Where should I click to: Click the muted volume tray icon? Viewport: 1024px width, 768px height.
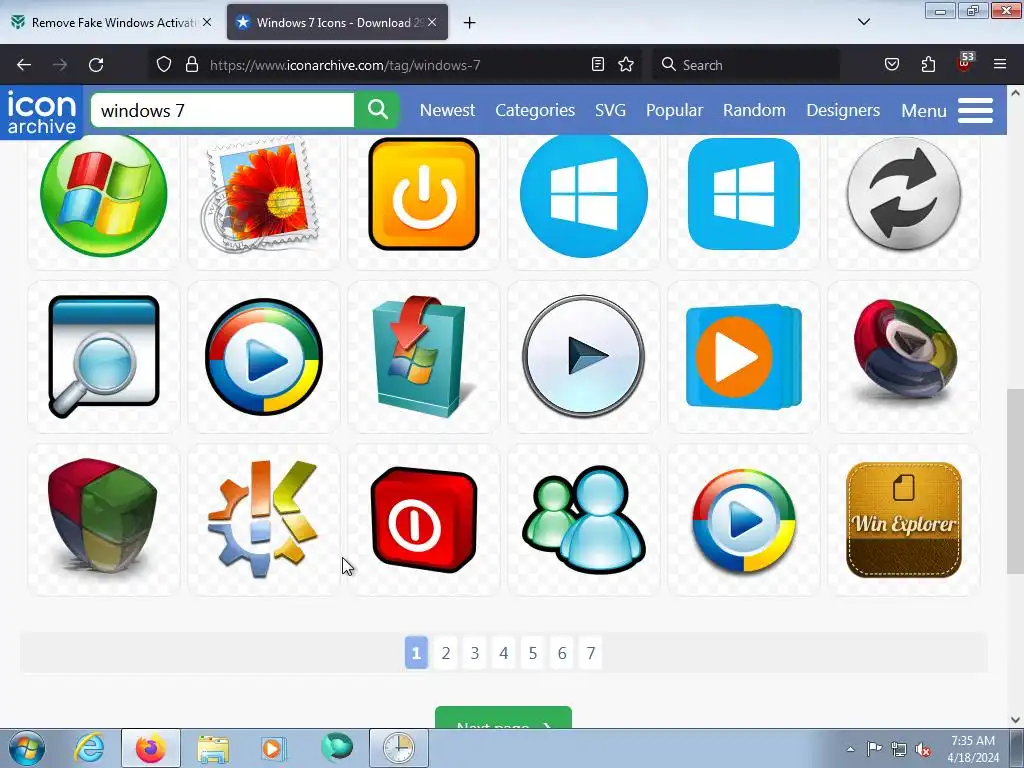(x=923, y=749)
